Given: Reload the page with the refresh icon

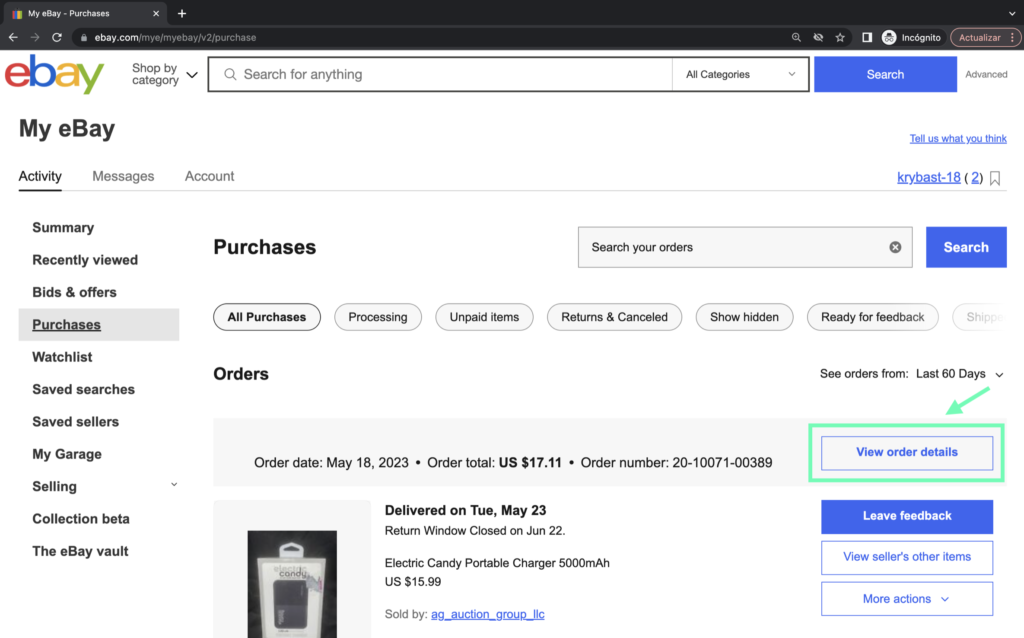Looking at the screenshot, I should coord(57,37).
